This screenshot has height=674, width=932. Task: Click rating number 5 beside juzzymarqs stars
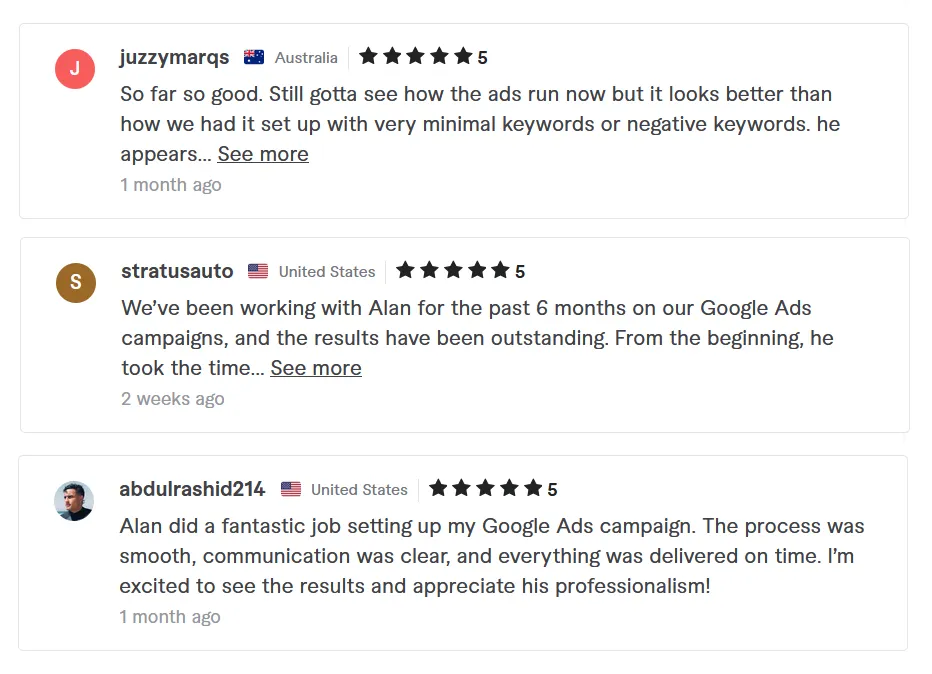(x=482, y=58)
